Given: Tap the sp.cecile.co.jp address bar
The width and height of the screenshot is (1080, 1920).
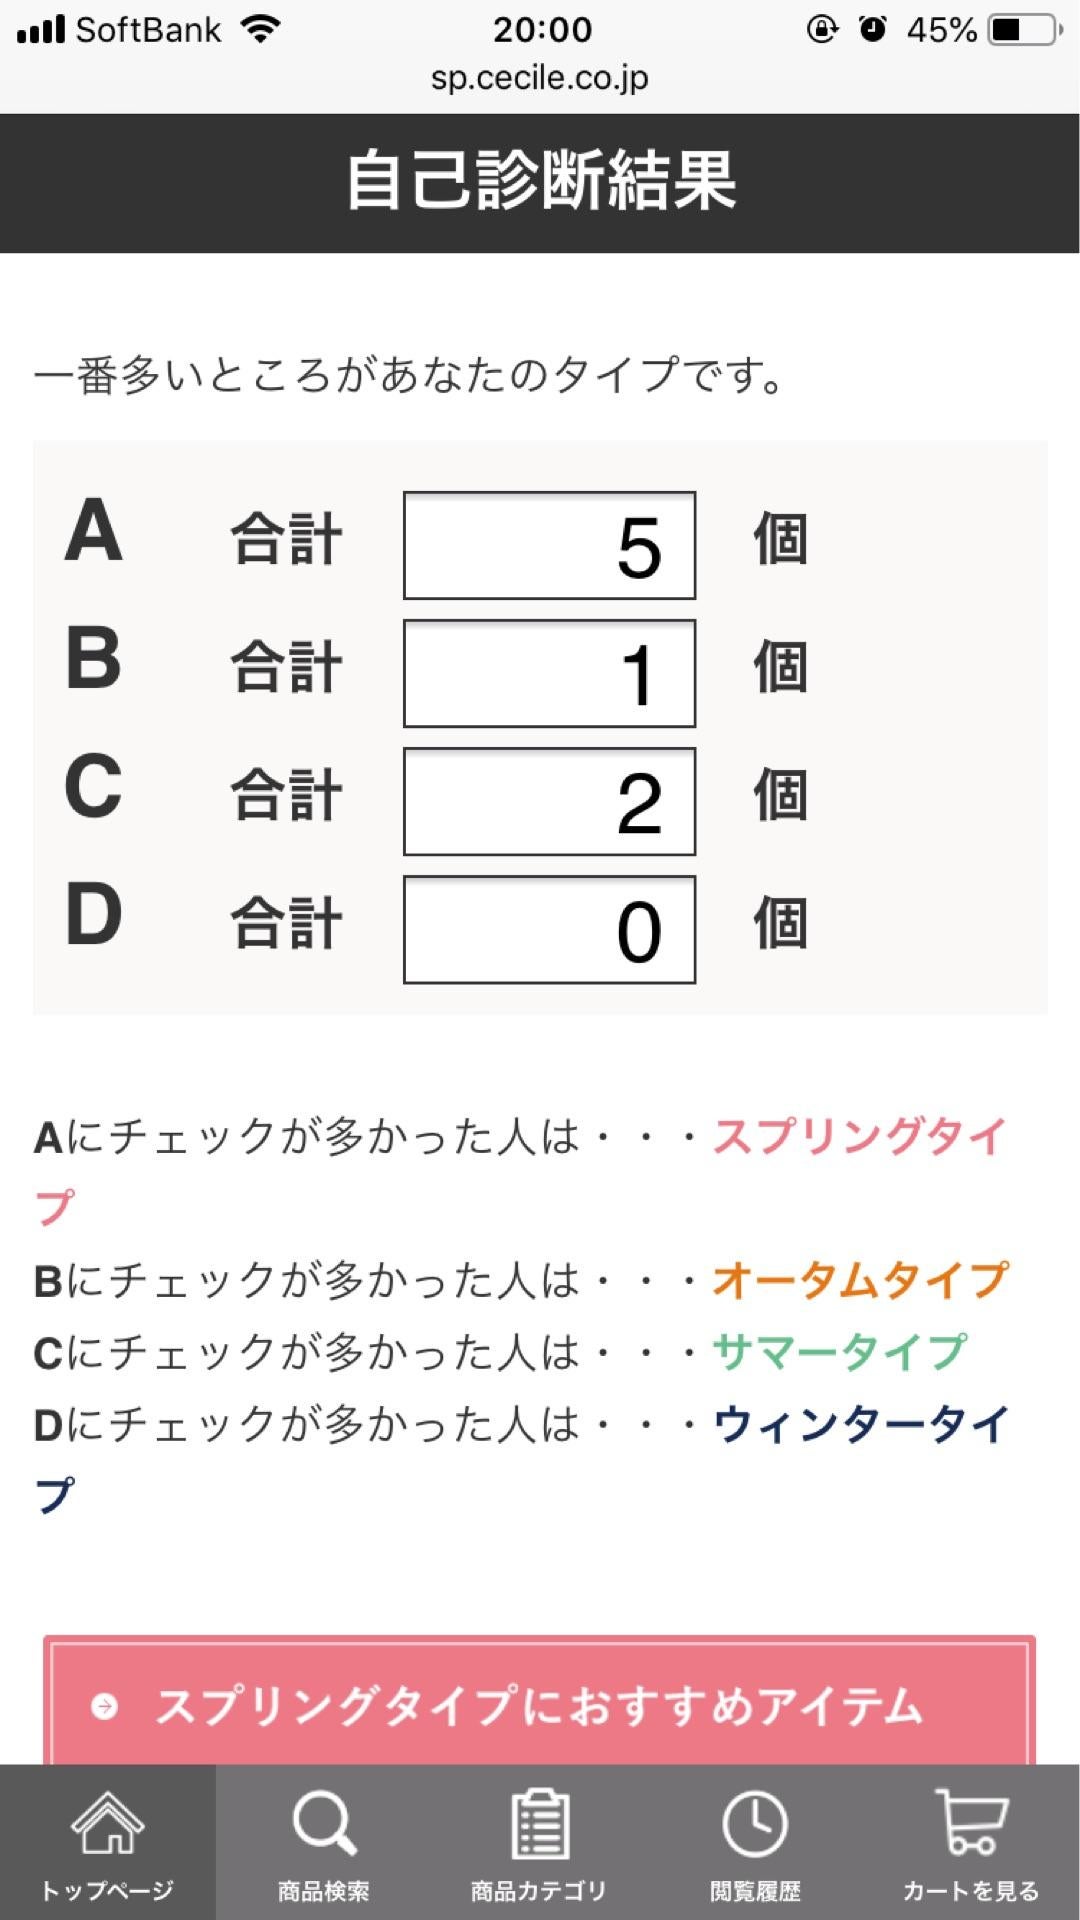Looking at the screenshot, I should (x=540, y=77).
